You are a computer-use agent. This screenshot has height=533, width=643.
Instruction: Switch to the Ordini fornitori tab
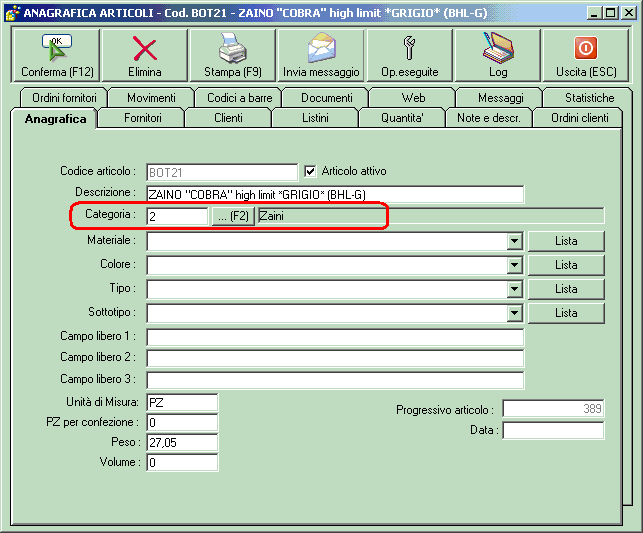tap(64, 98)
